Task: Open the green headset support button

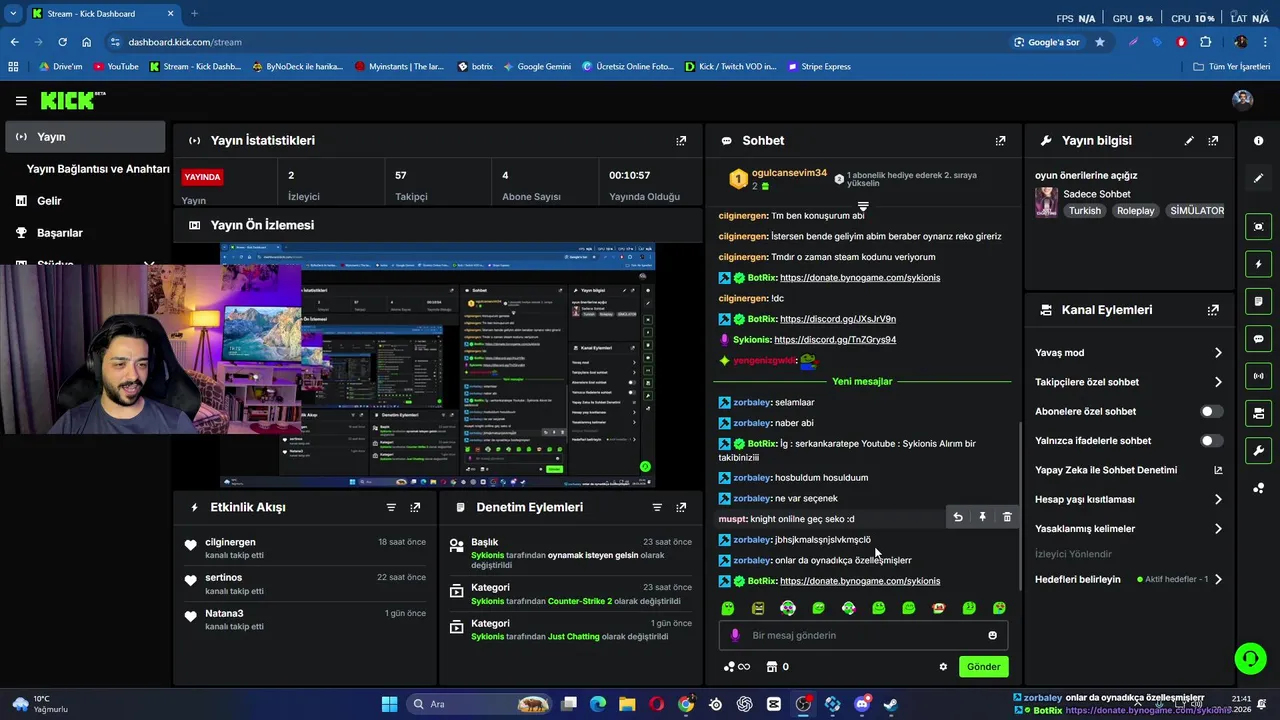Action: (x=1250, y=658)
